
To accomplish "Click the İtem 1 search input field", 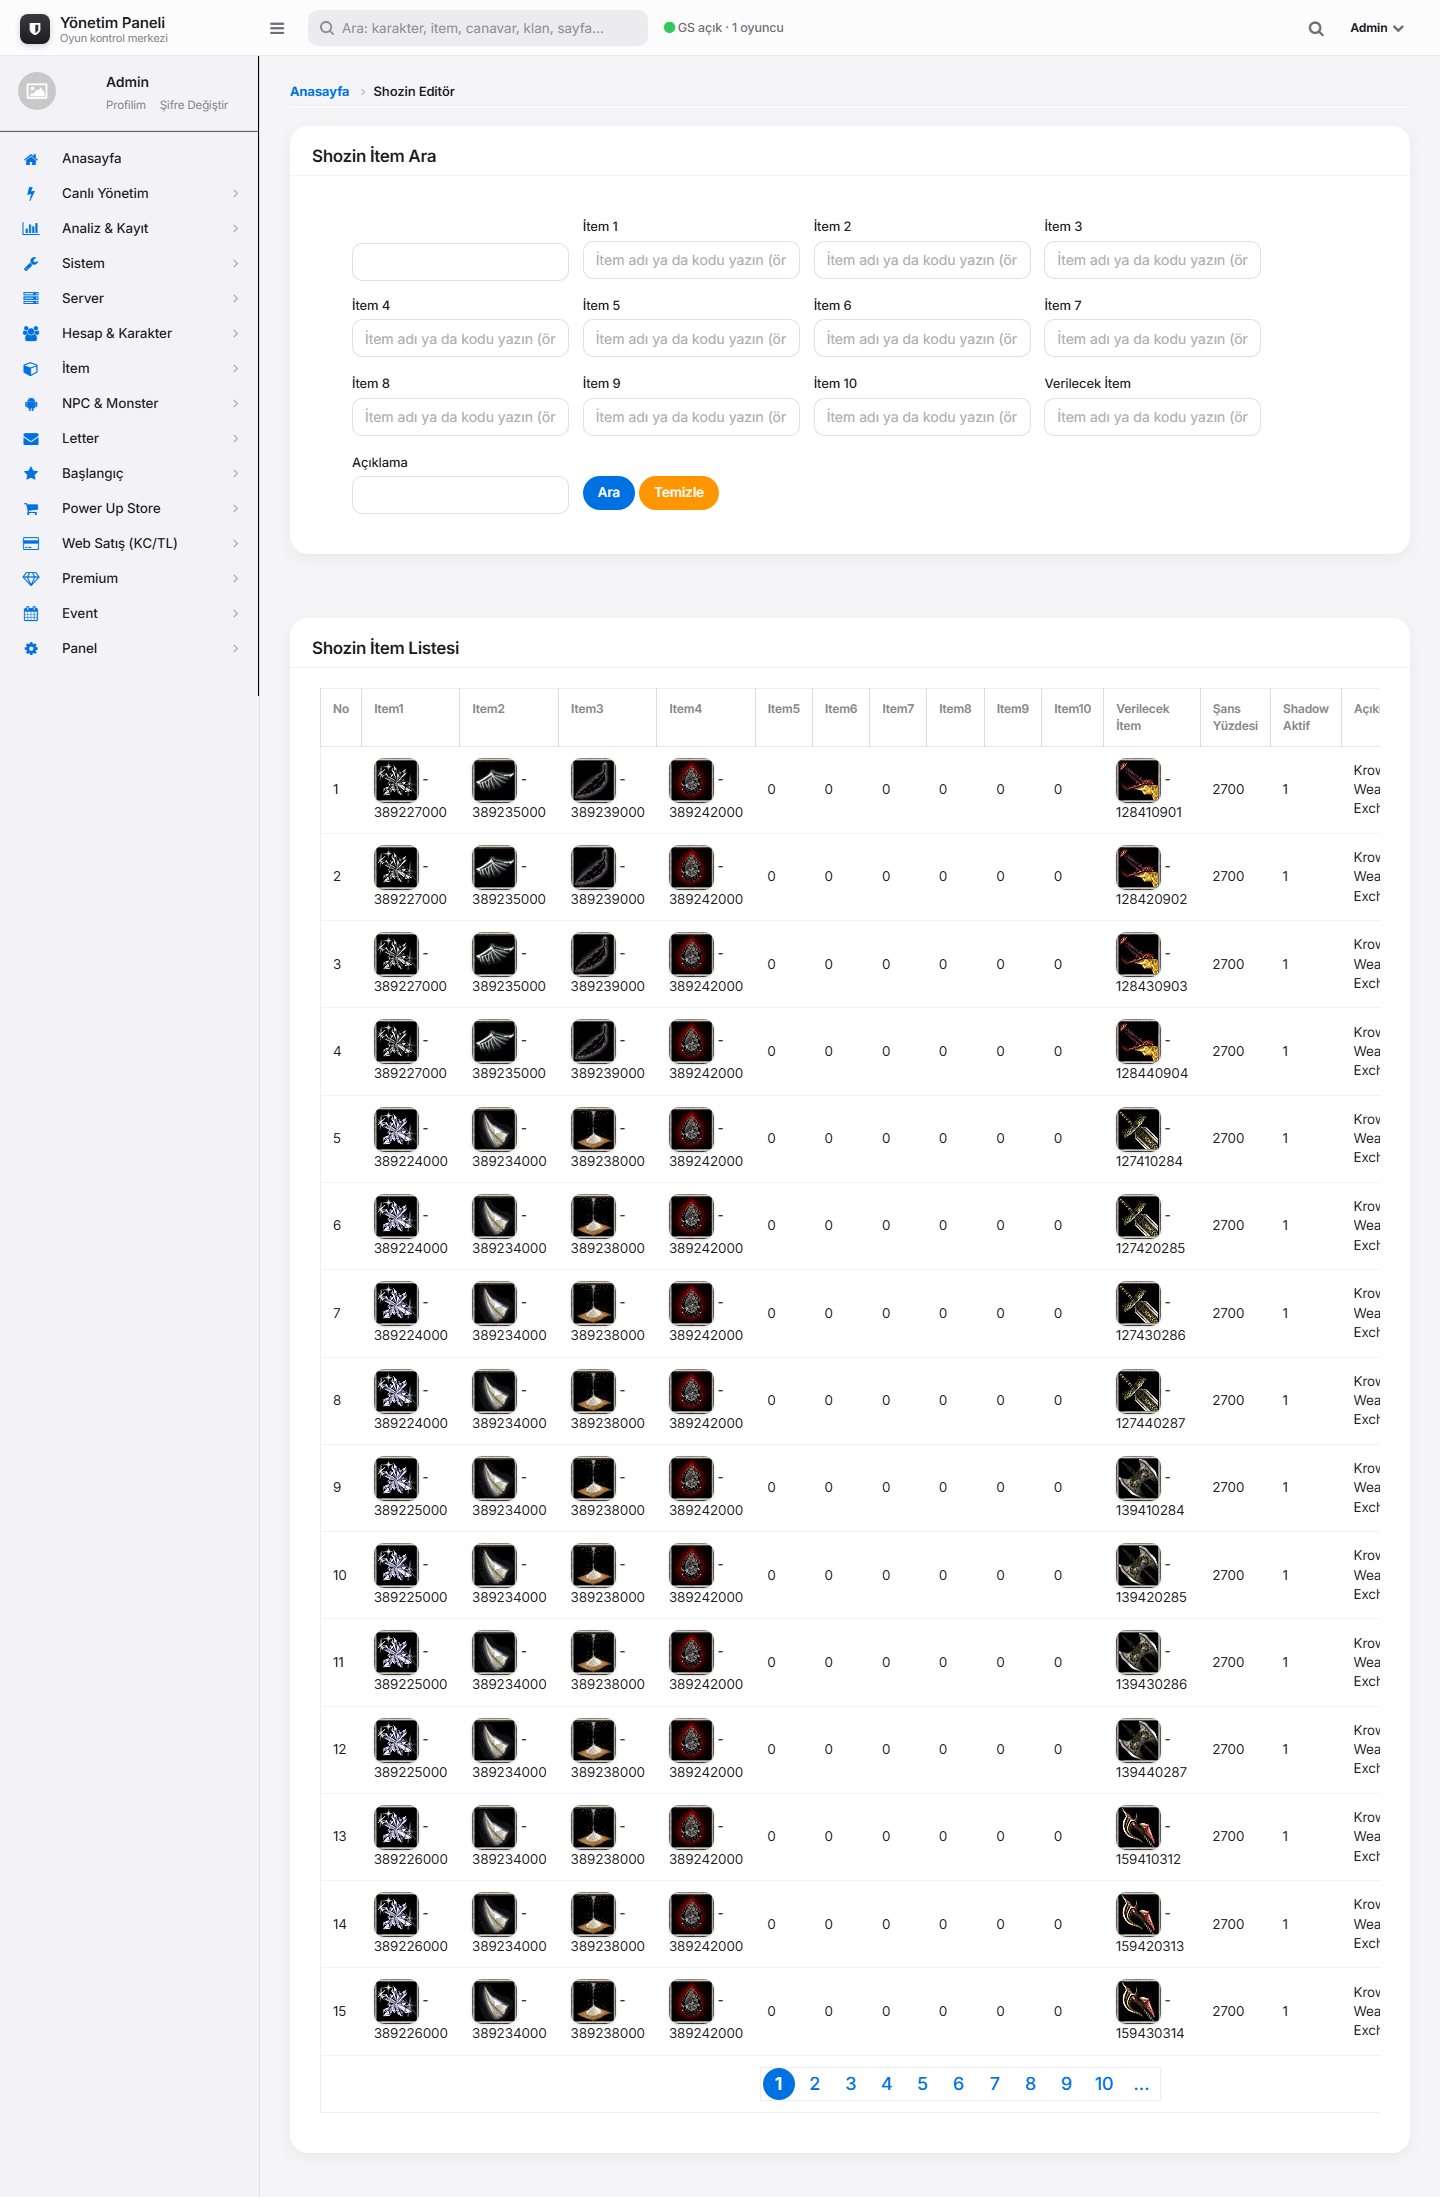I will point(691,261).
